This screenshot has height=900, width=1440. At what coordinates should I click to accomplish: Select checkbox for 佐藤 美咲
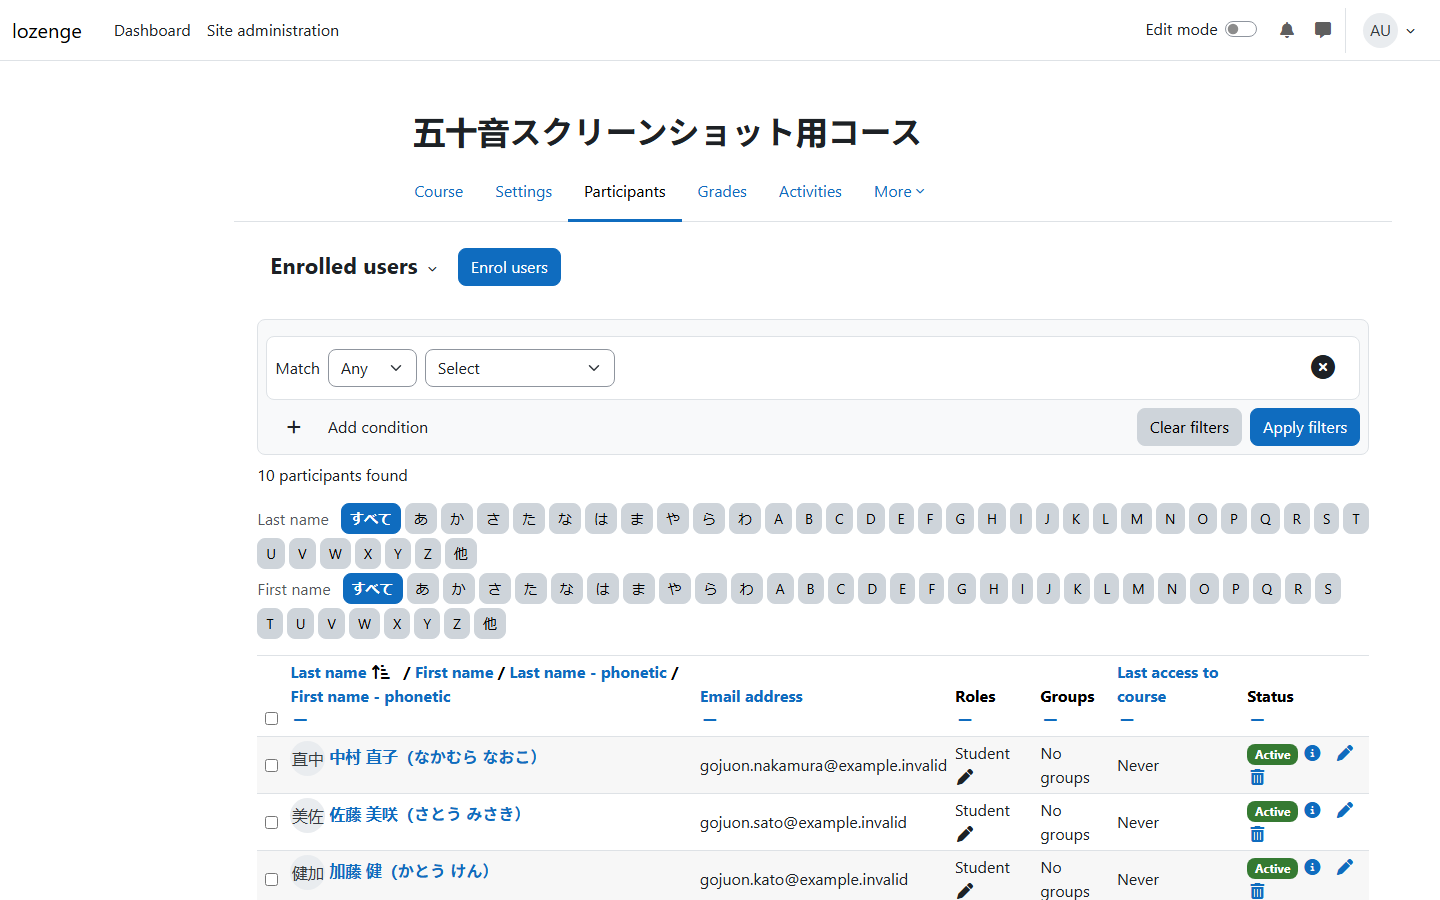(x=271, y=822)
